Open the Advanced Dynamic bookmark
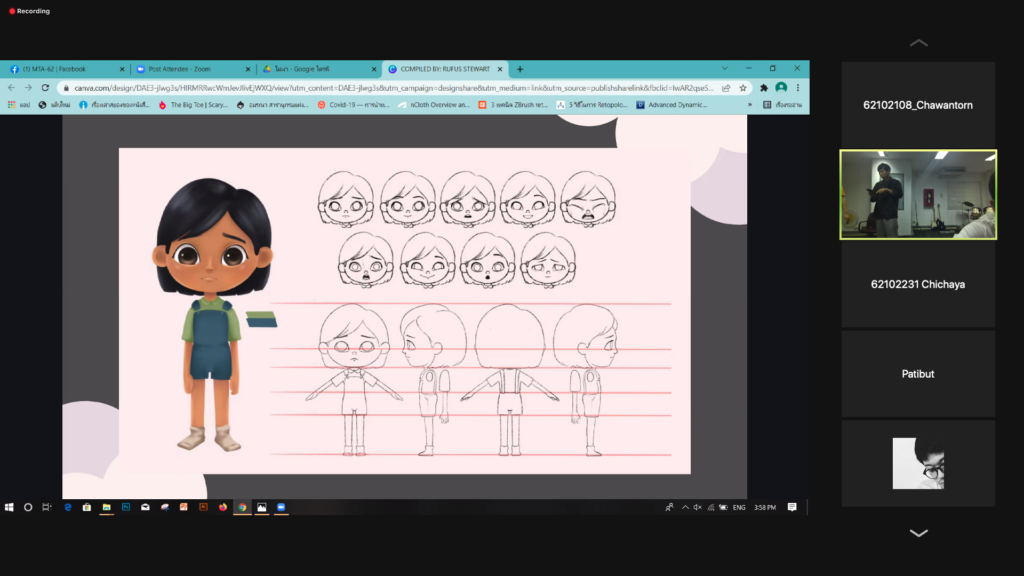Image resolution: width=1024 pixels, height=576 pixels. point(671,104)
